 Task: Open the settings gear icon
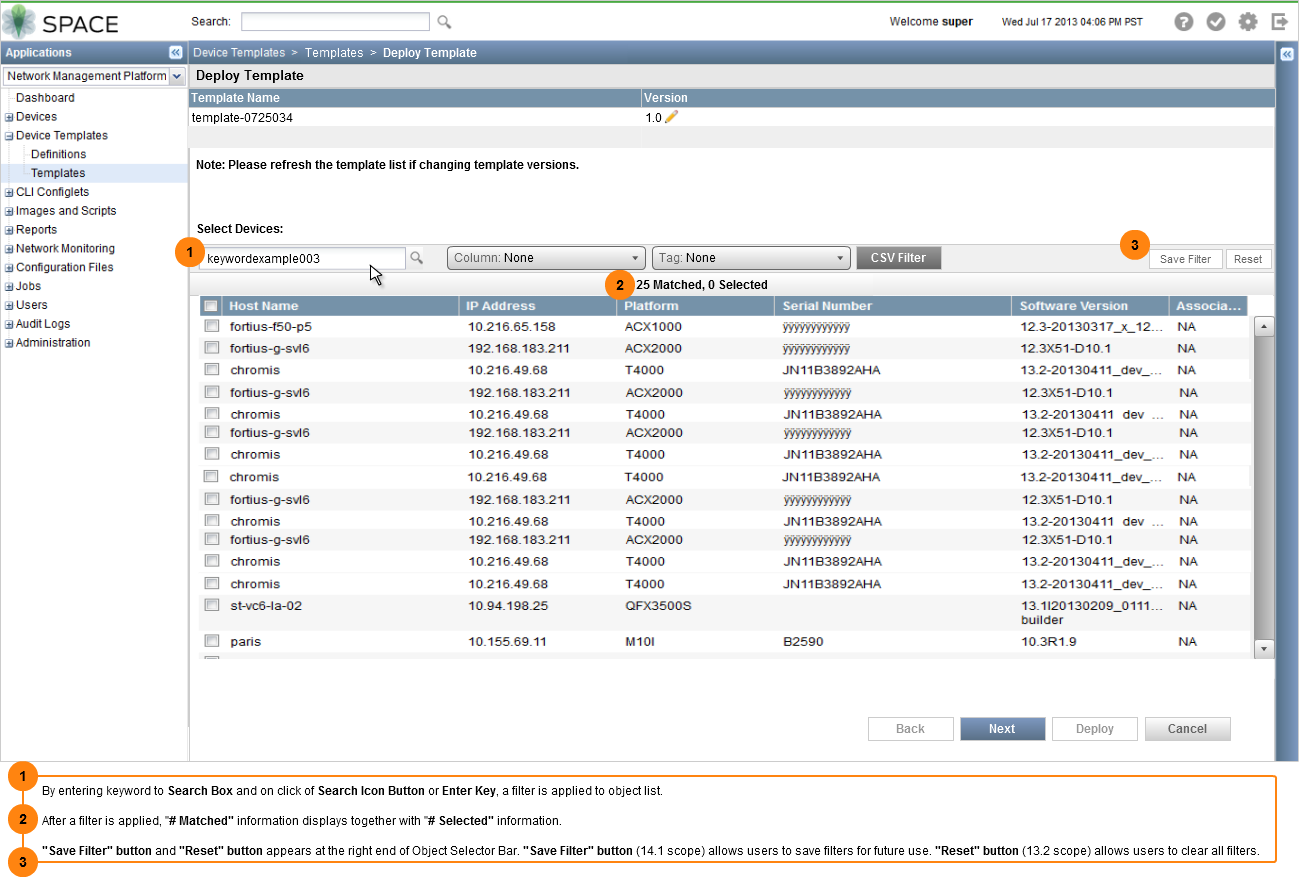coord(1248,22)
